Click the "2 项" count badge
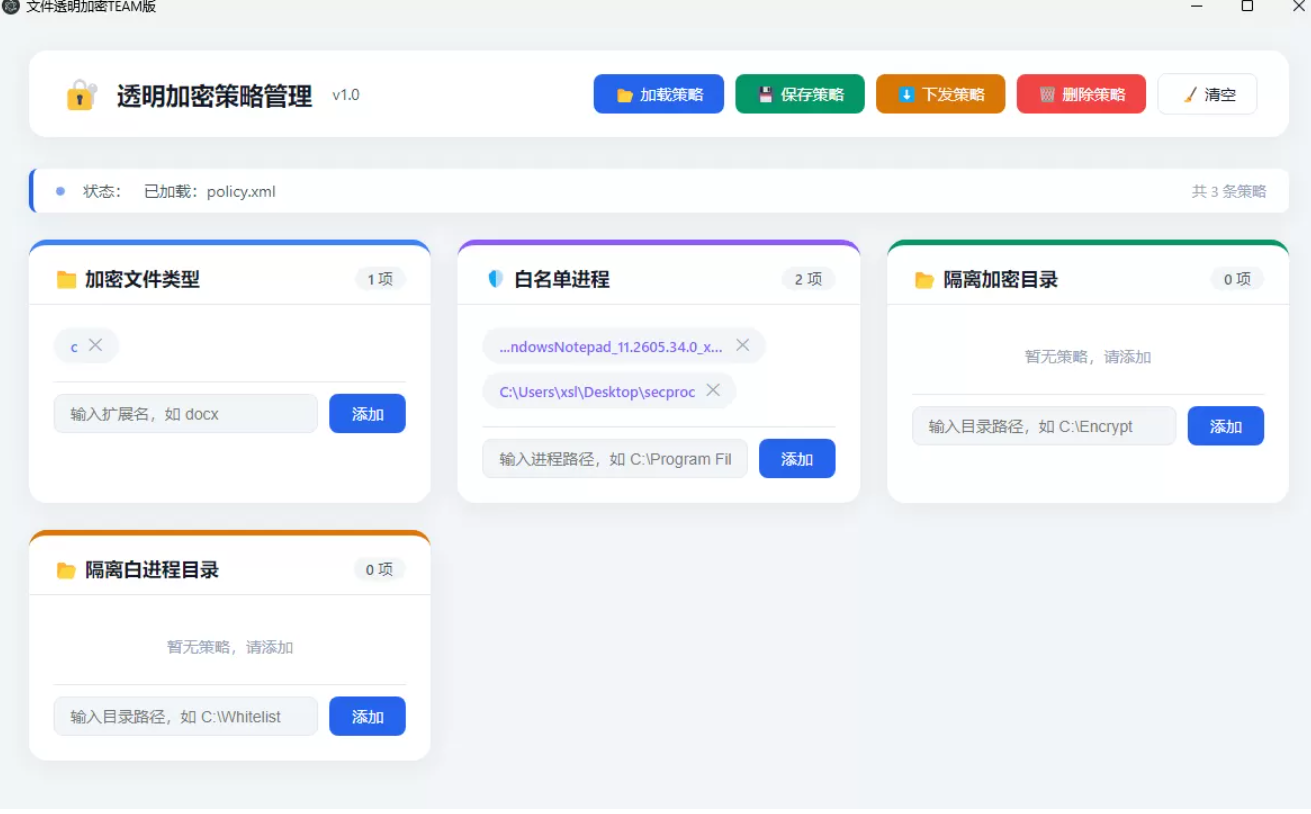Viewport: 1311px width, 814px height. 808,279
